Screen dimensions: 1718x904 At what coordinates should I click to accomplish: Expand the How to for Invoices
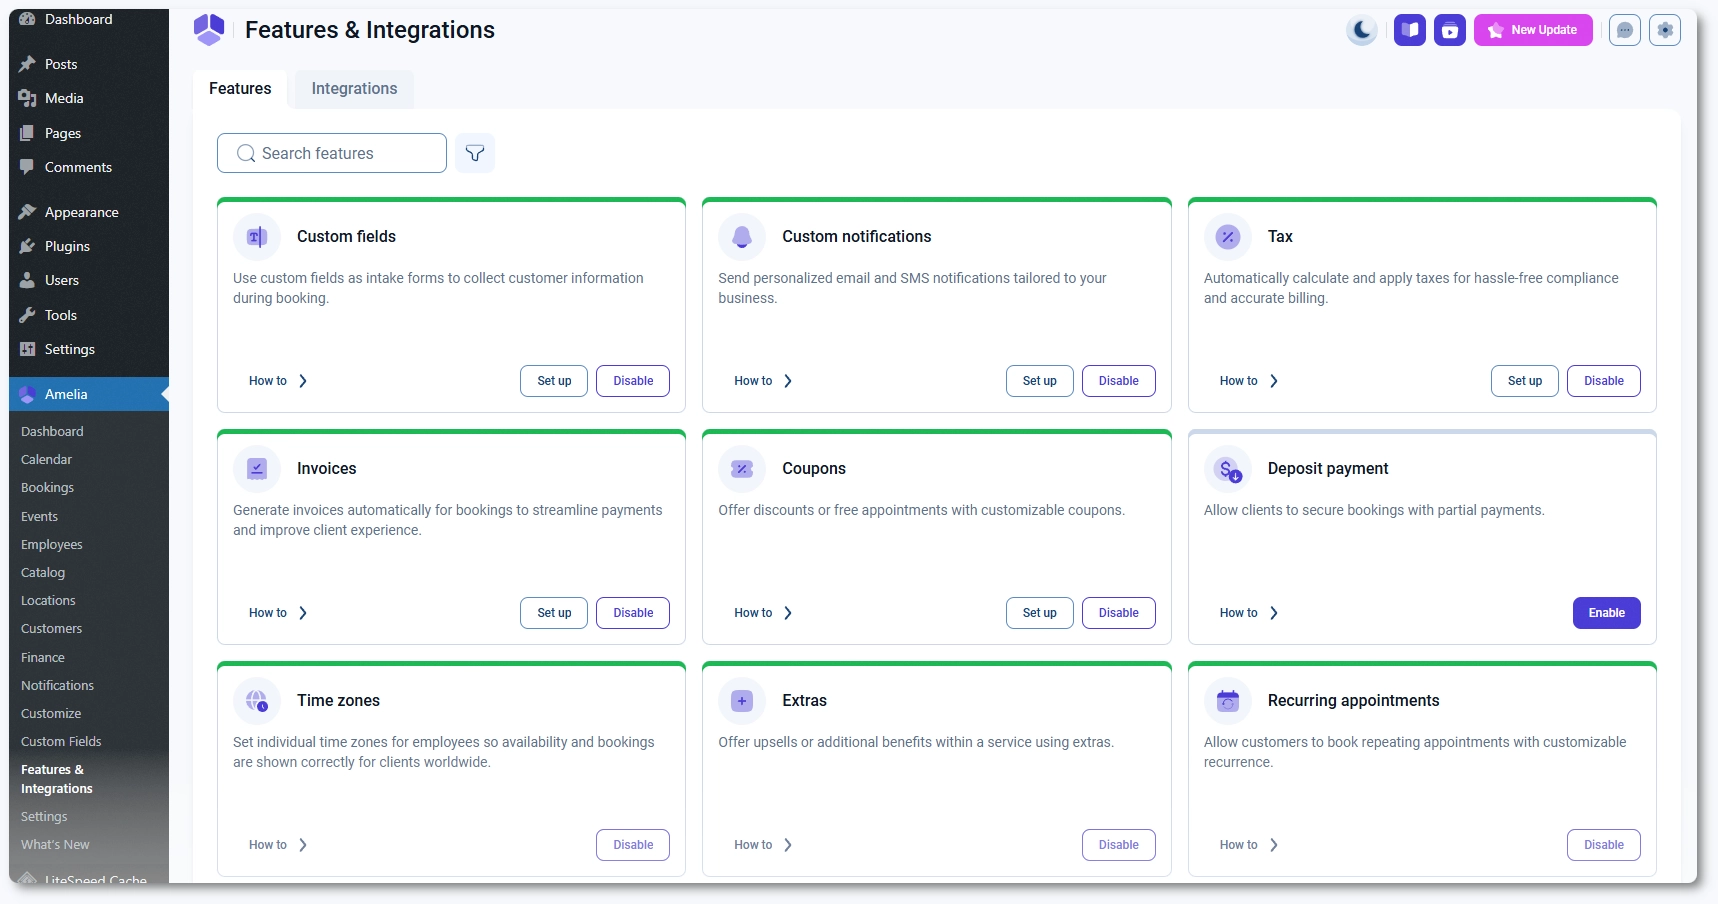[x=278, y=613]
